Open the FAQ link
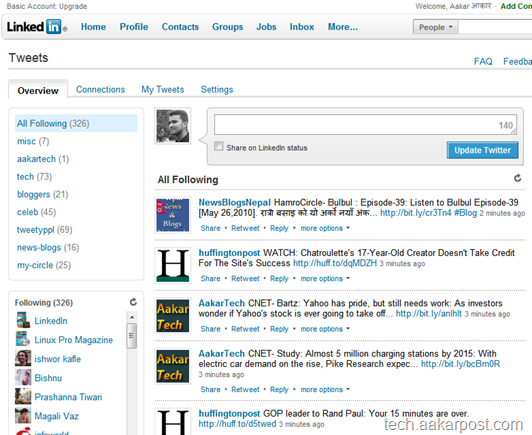 pyautogui.click(x=483, y=61)
